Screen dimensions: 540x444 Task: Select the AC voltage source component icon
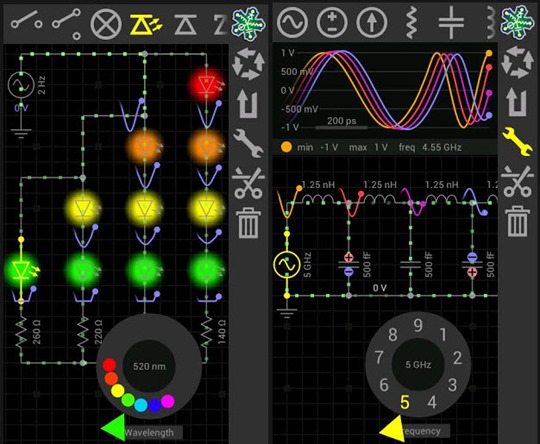pyautogui.click(x=292, y=22)
